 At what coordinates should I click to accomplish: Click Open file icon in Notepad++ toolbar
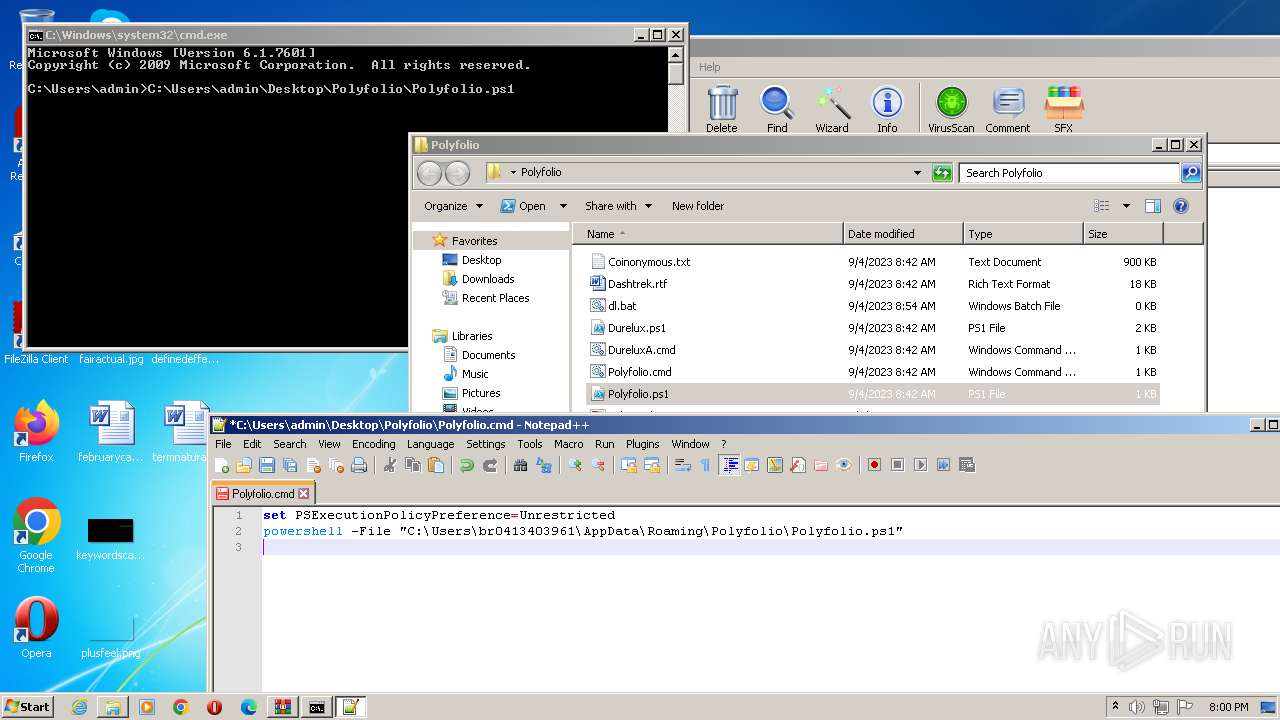click(x=244, y=465)
